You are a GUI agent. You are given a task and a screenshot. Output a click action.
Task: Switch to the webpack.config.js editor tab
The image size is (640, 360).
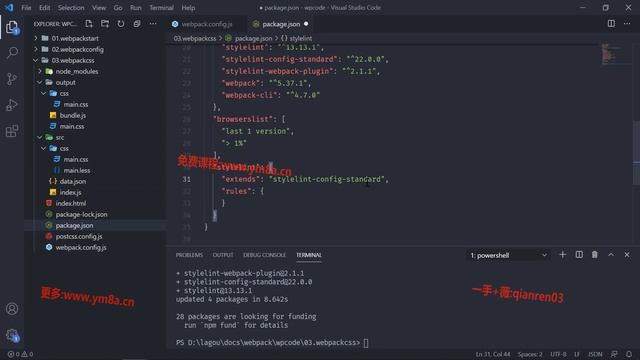pos(206,24)
